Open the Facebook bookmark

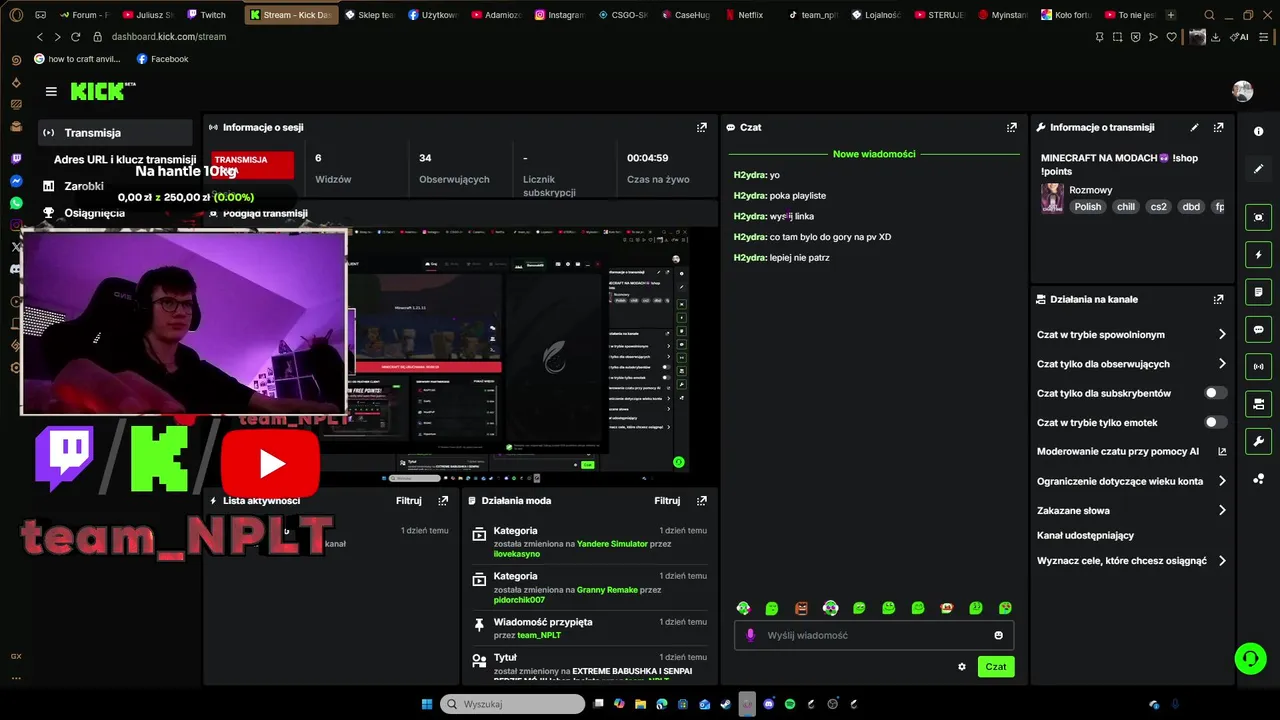(x=162, y=59)
